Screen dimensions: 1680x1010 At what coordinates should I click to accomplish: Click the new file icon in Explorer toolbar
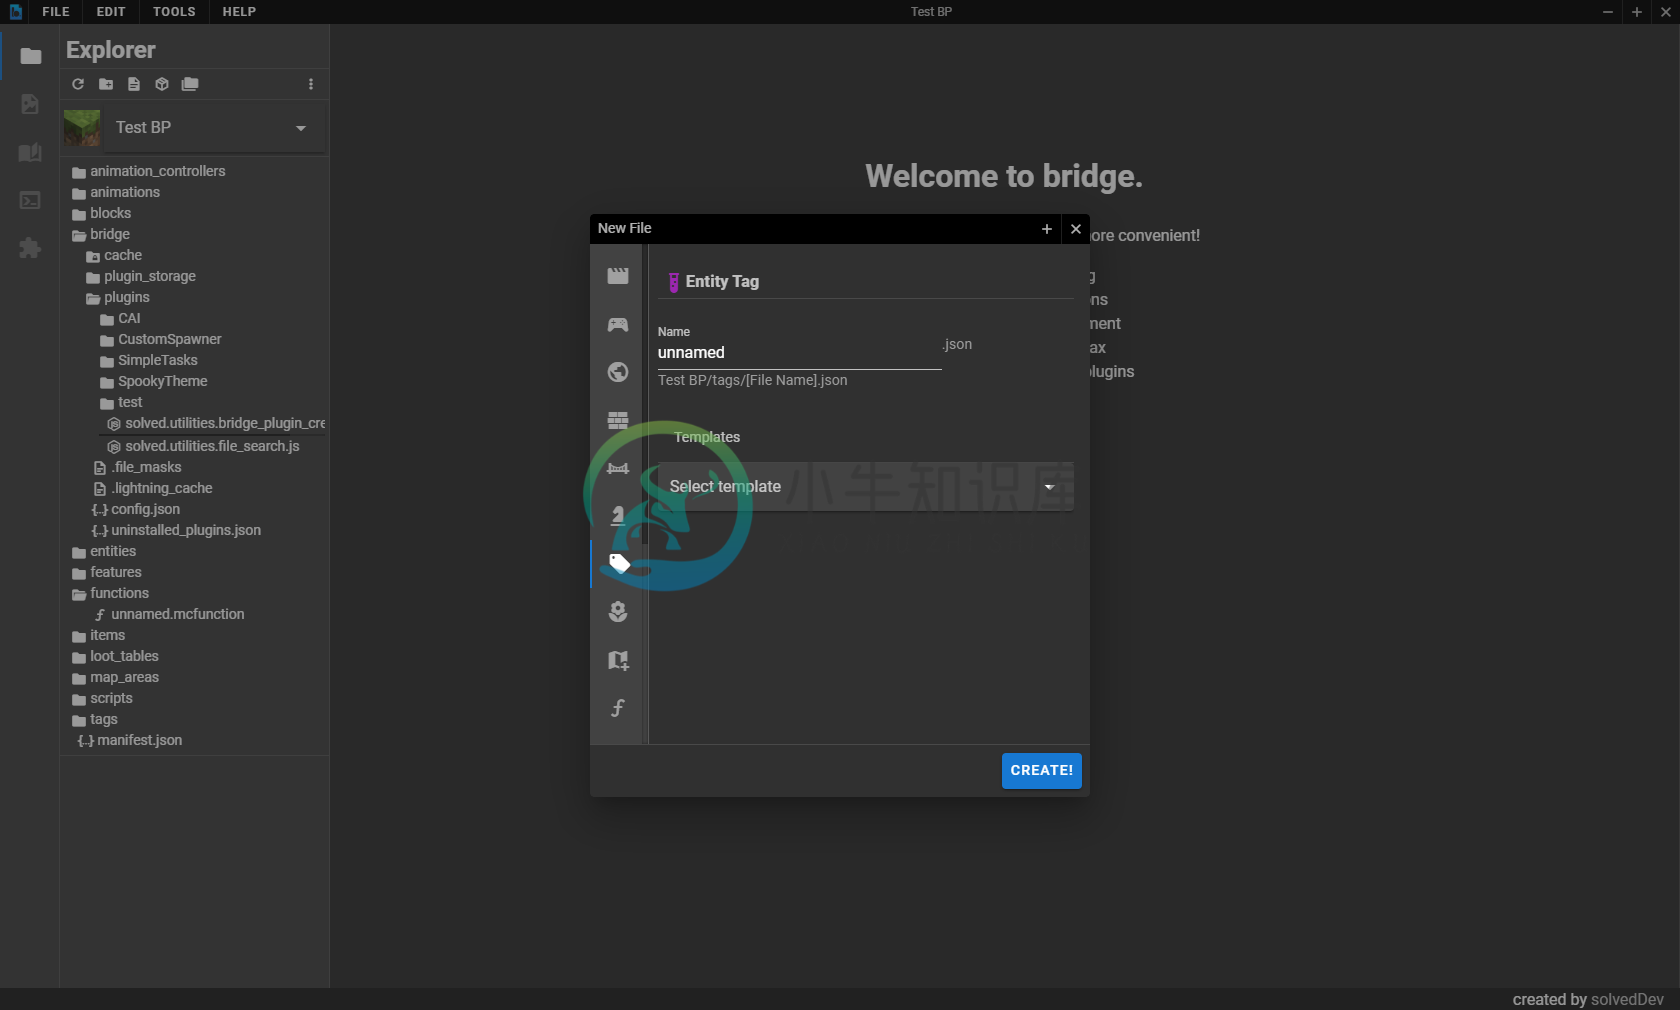pos(134,84)
